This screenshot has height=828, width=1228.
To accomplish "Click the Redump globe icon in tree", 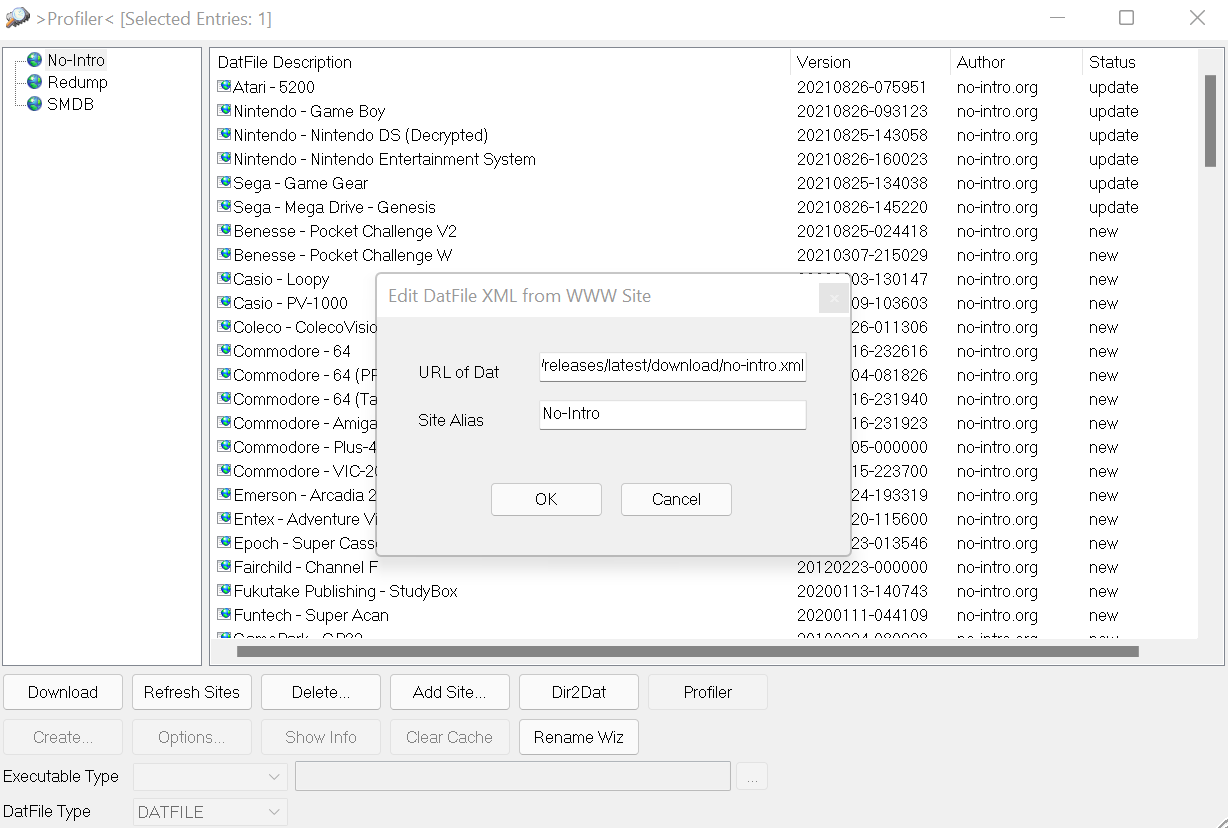I will tap(35, 82).
